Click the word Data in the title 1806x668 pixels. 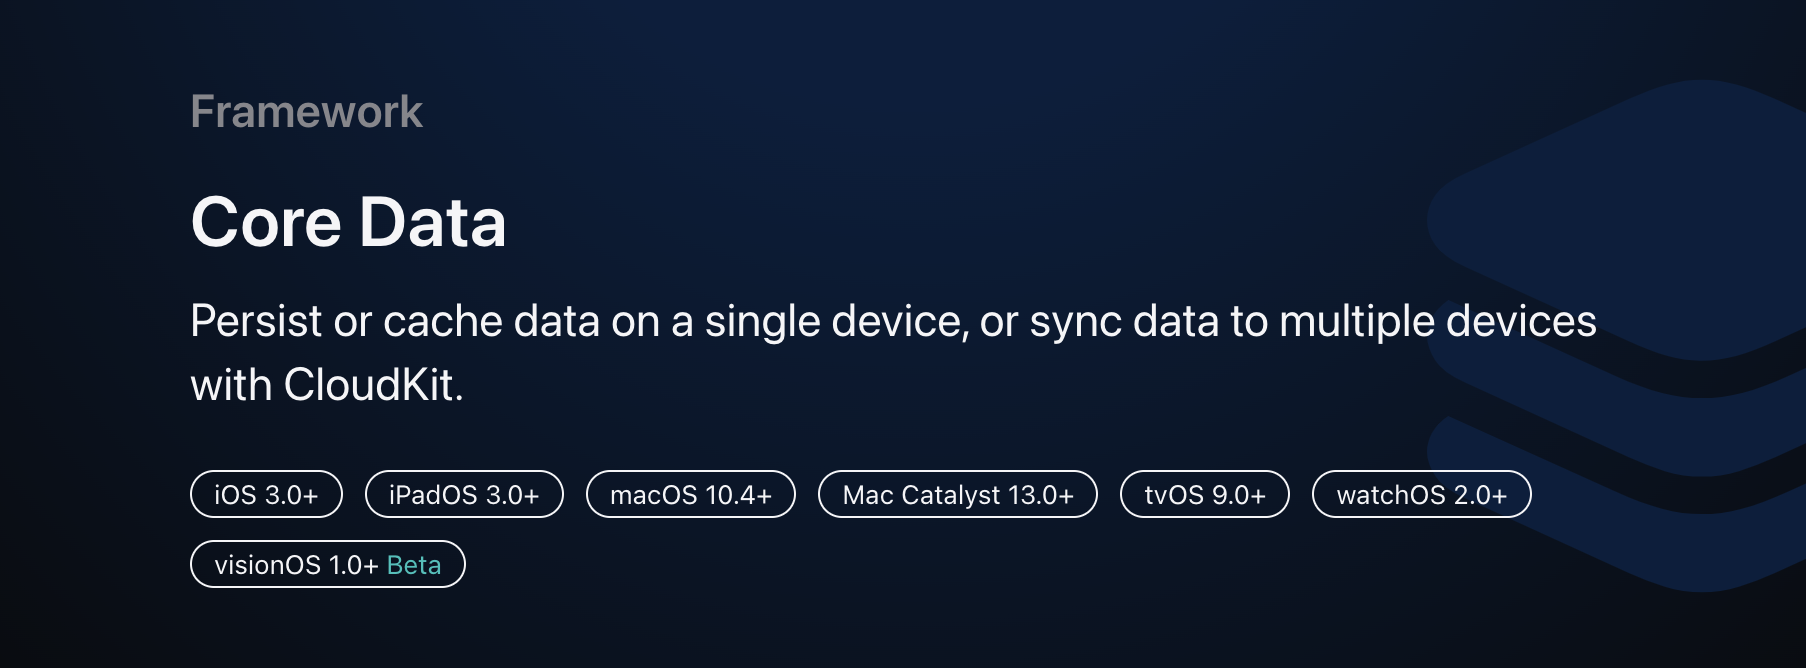[432, 222]
